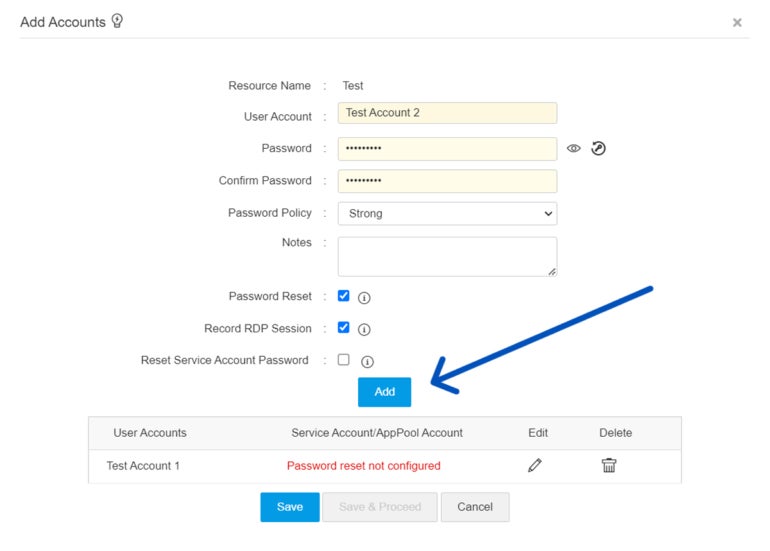
Task: Open info icon next to Record RDP Session
Action: 364,330
